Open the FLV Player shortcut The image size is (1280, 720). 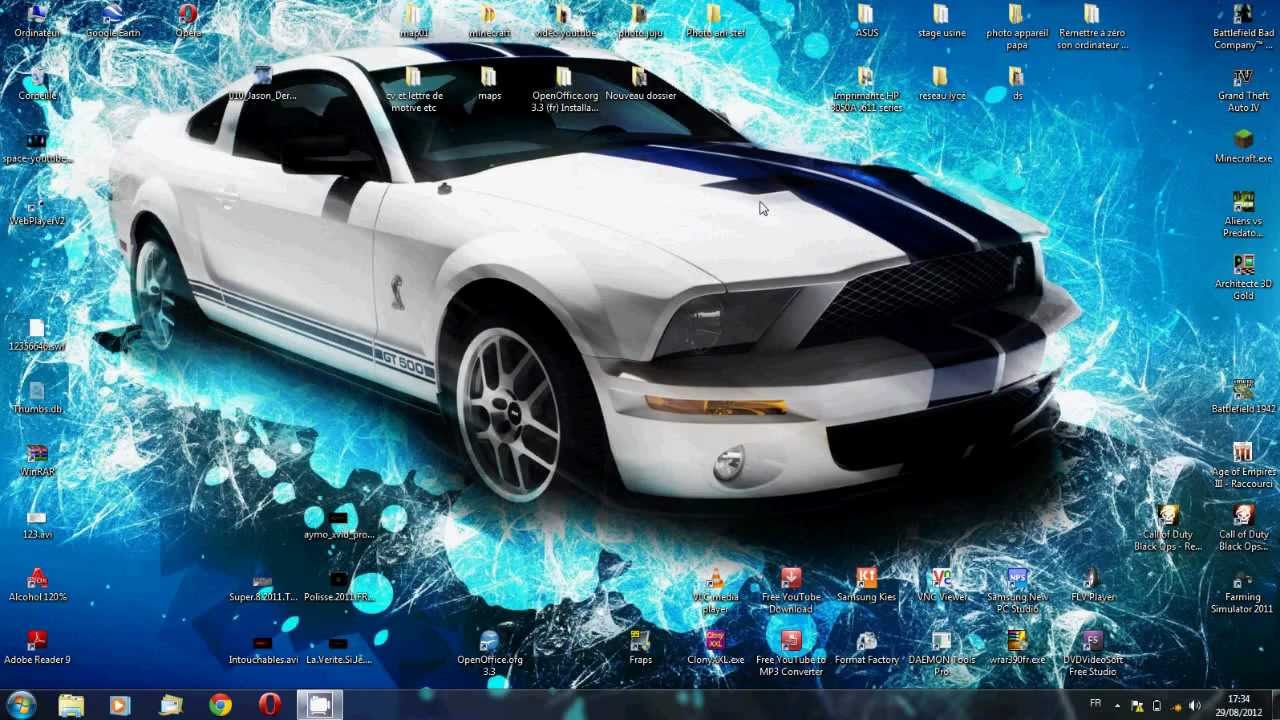tap(1093, 585)
